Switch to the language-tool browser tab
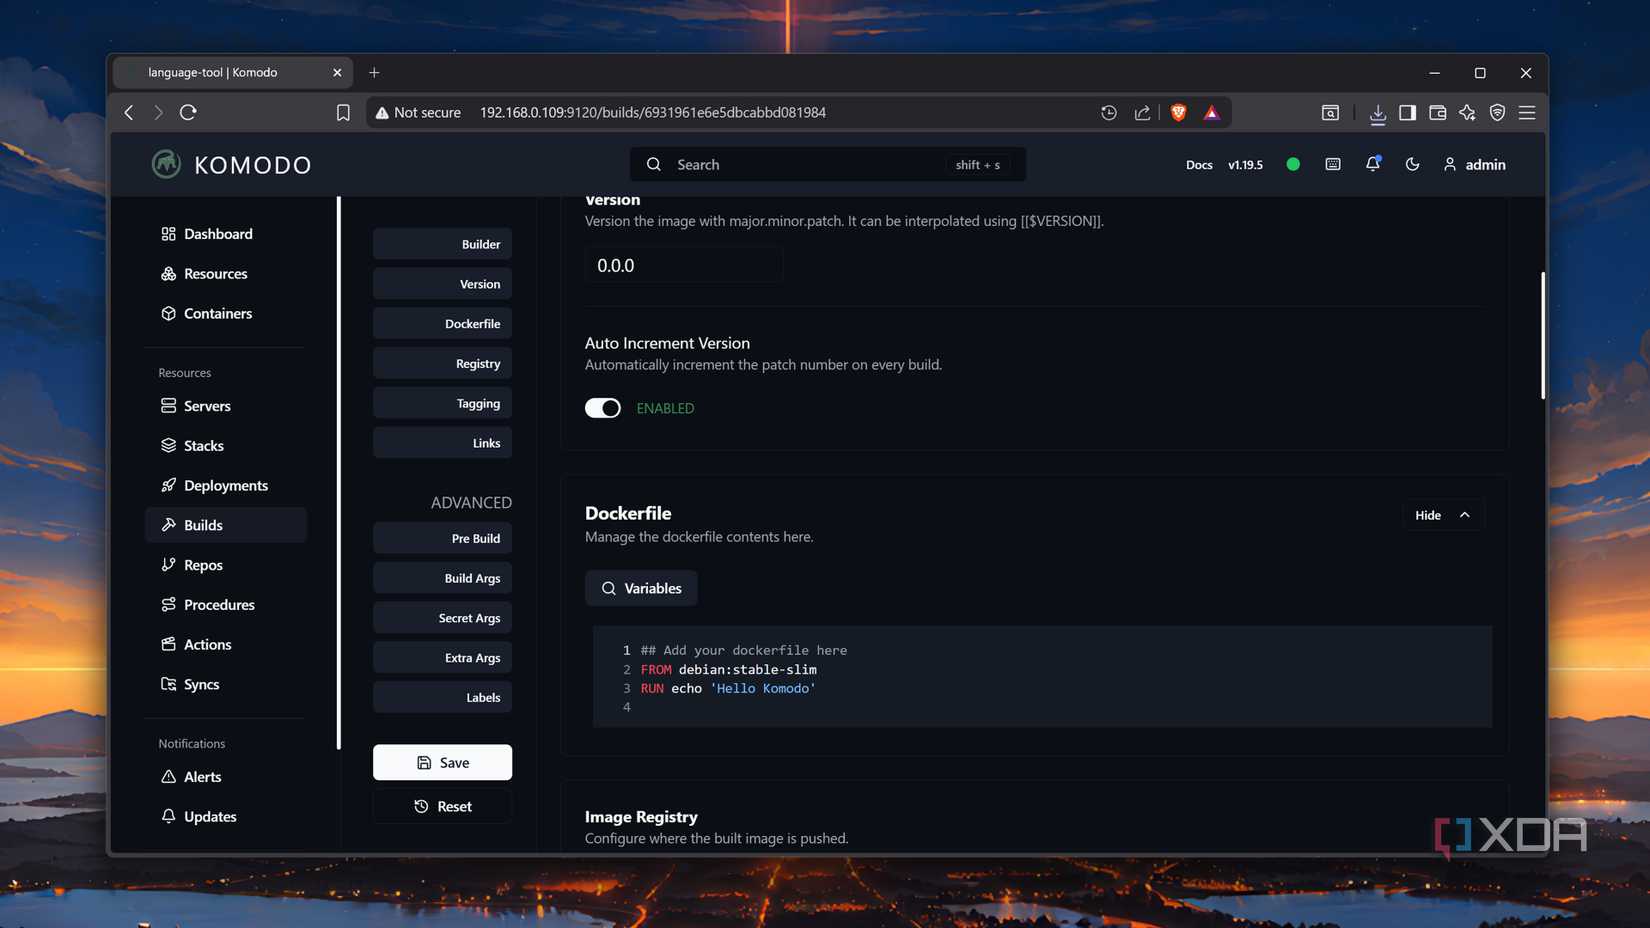The width and height of the screenshot is (1650, 928). point(220,72)
